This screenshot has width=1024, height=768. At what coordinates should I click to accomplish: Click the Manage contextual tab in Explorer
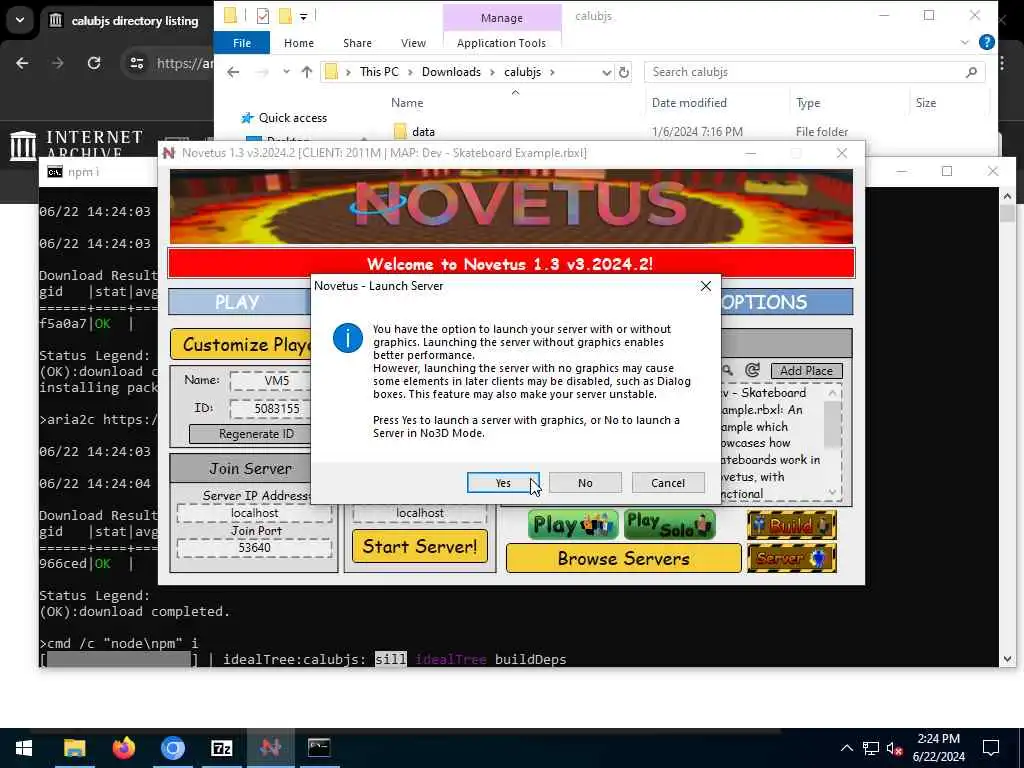point(502,18)
